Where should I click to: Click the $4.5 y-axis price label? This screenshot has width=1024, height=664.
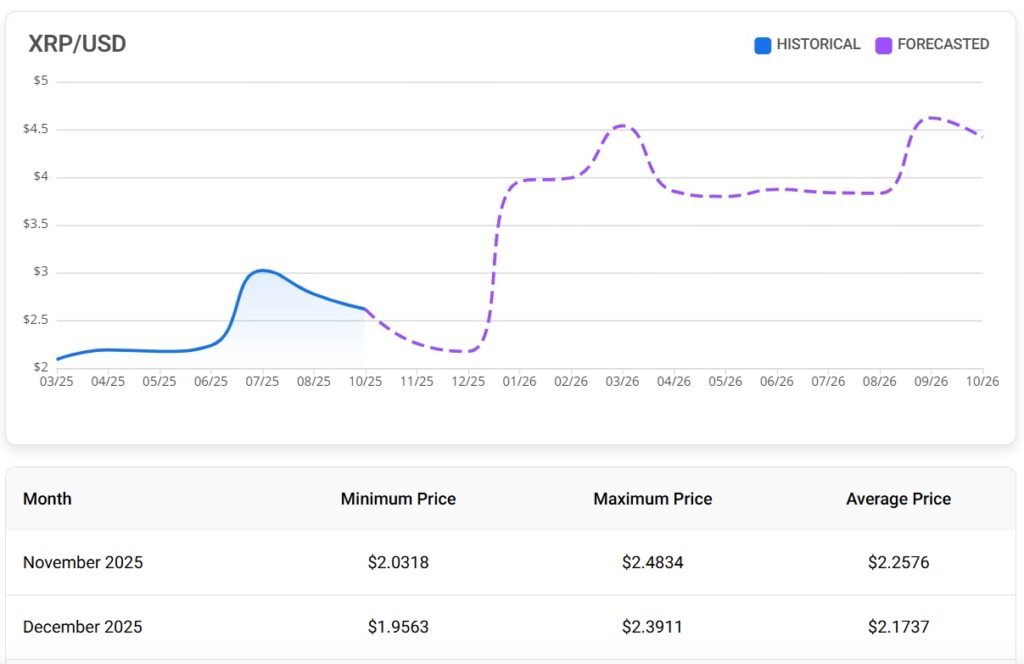tap(36, 129)
